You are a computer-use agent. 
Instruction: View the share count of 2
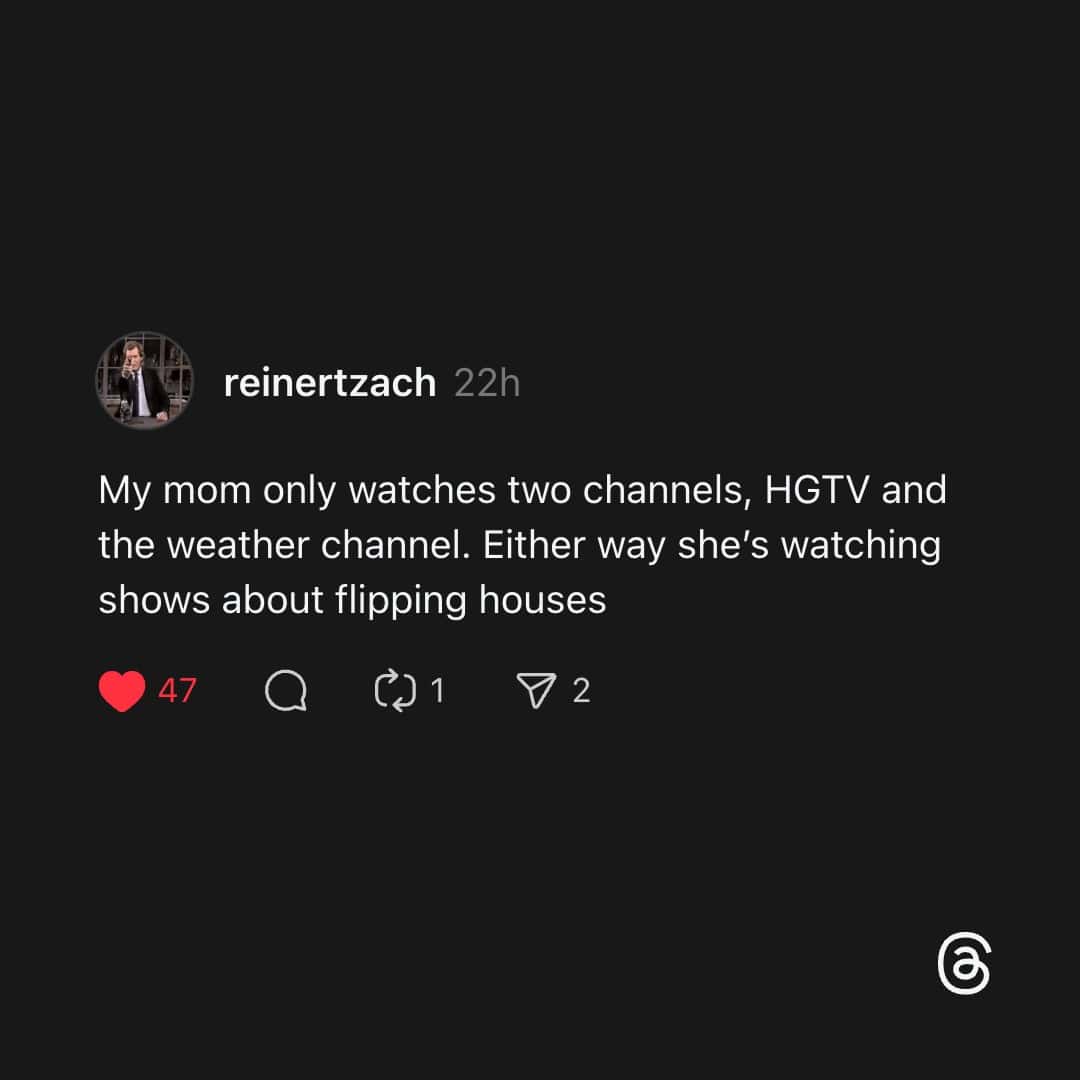click(581, 690)
